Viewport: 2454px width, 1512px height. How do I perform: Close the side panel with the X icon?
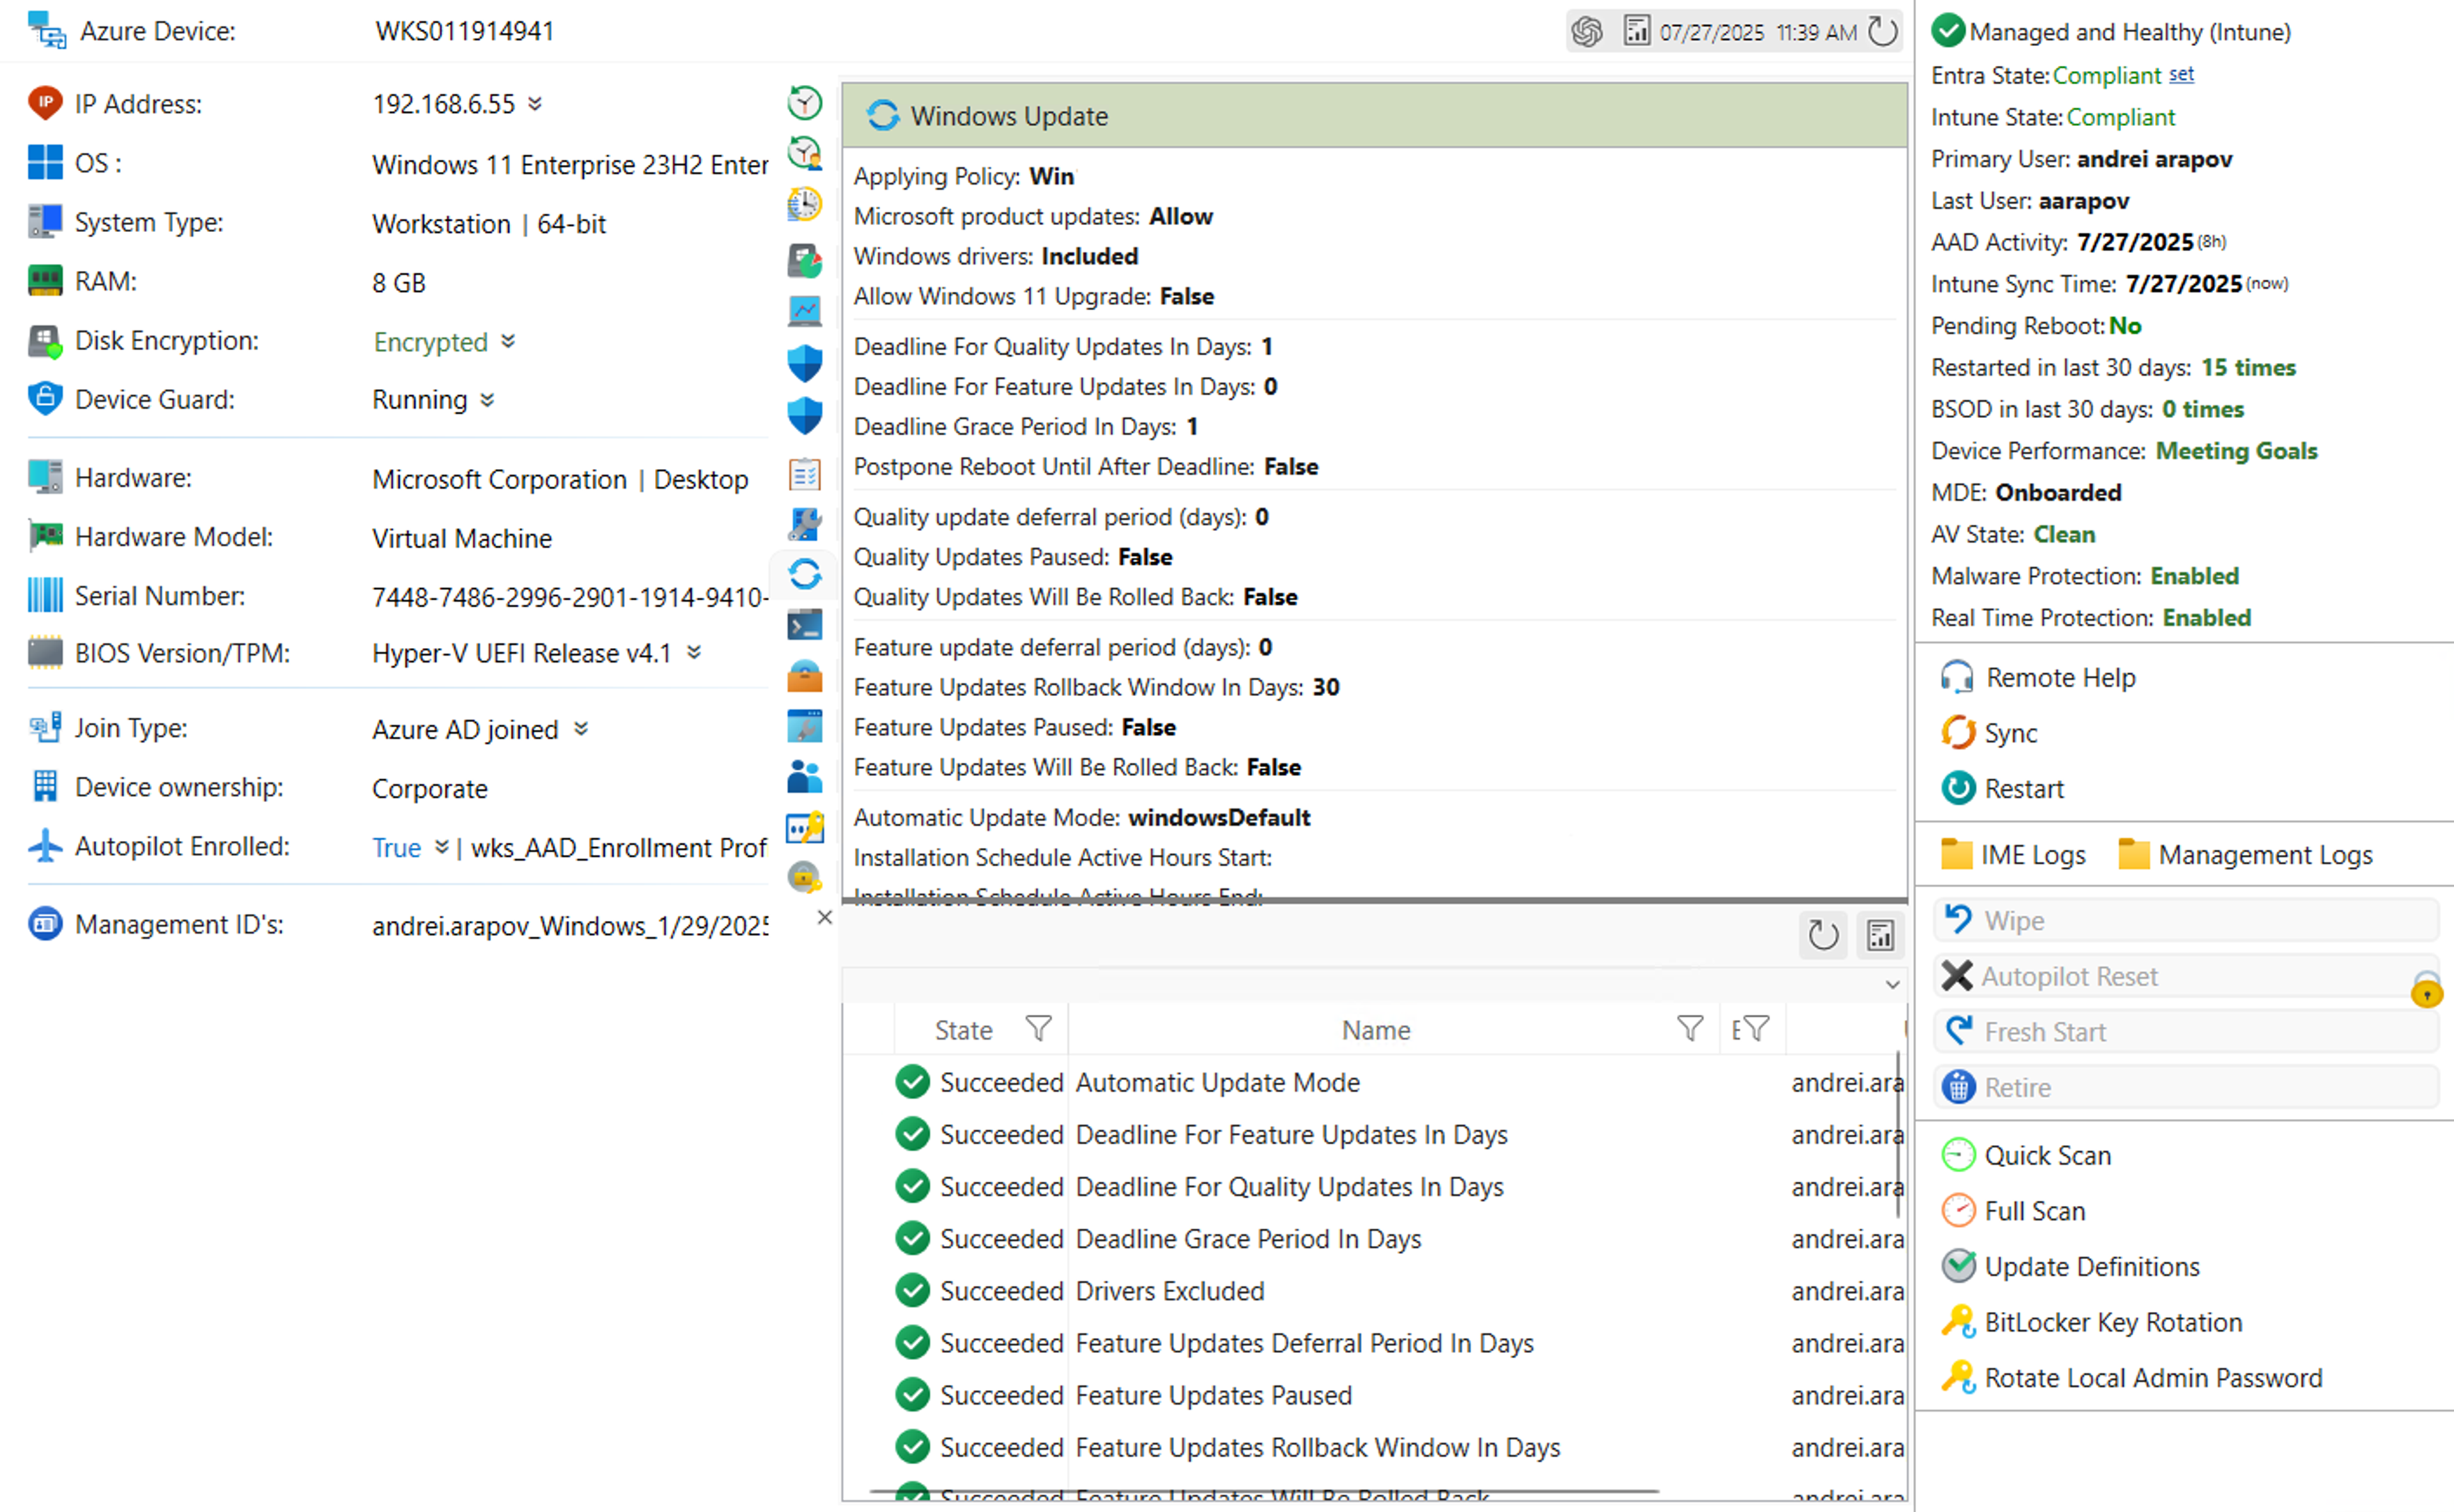[824, 917]
